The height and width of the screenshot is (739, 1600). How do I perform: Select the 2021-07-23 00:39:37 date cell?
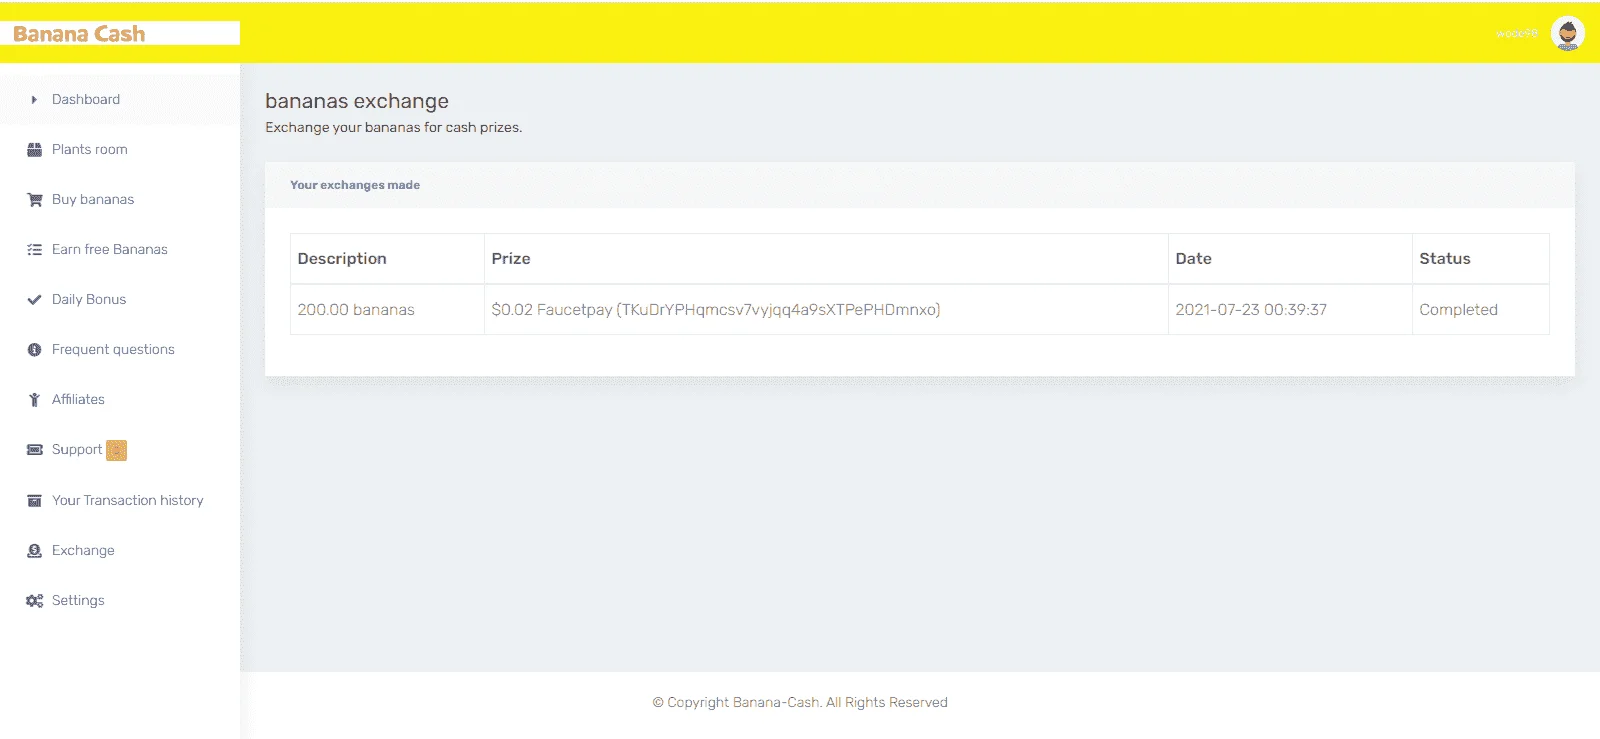(1290, 310)
